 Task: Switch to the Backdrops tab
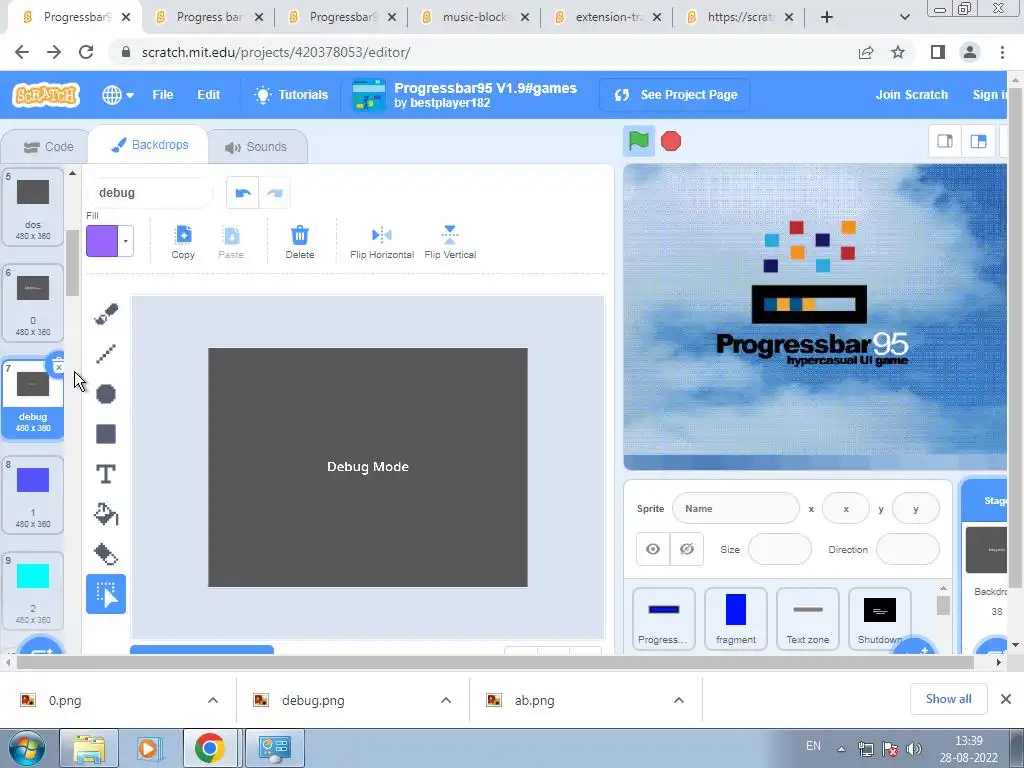pos(149,145)
